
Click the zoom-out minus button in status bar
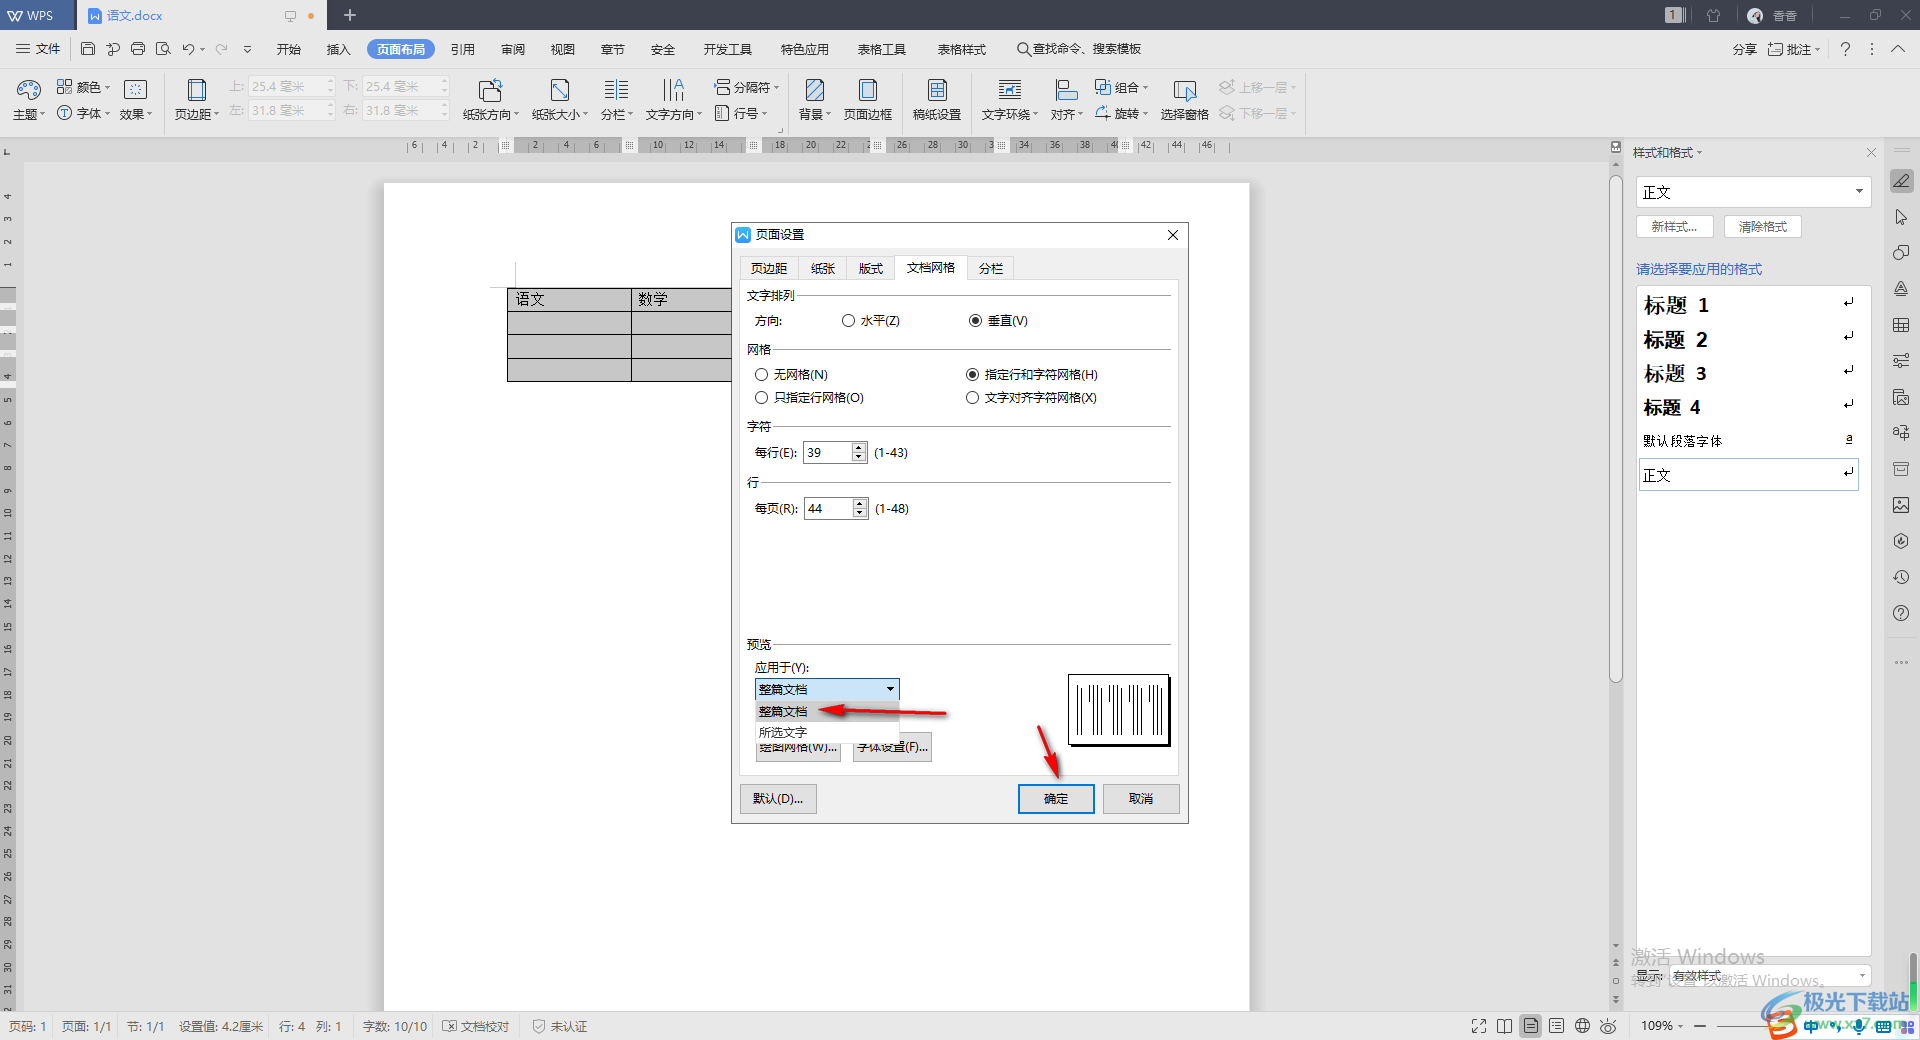[1699, 1026]
